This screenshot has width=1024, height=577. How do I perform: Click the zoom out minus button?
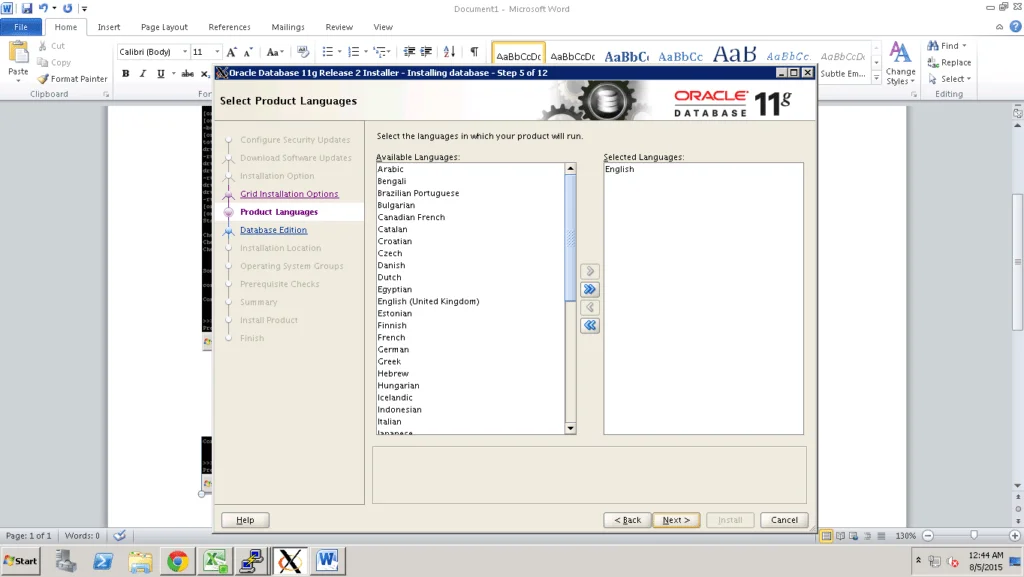pos(928,536)
